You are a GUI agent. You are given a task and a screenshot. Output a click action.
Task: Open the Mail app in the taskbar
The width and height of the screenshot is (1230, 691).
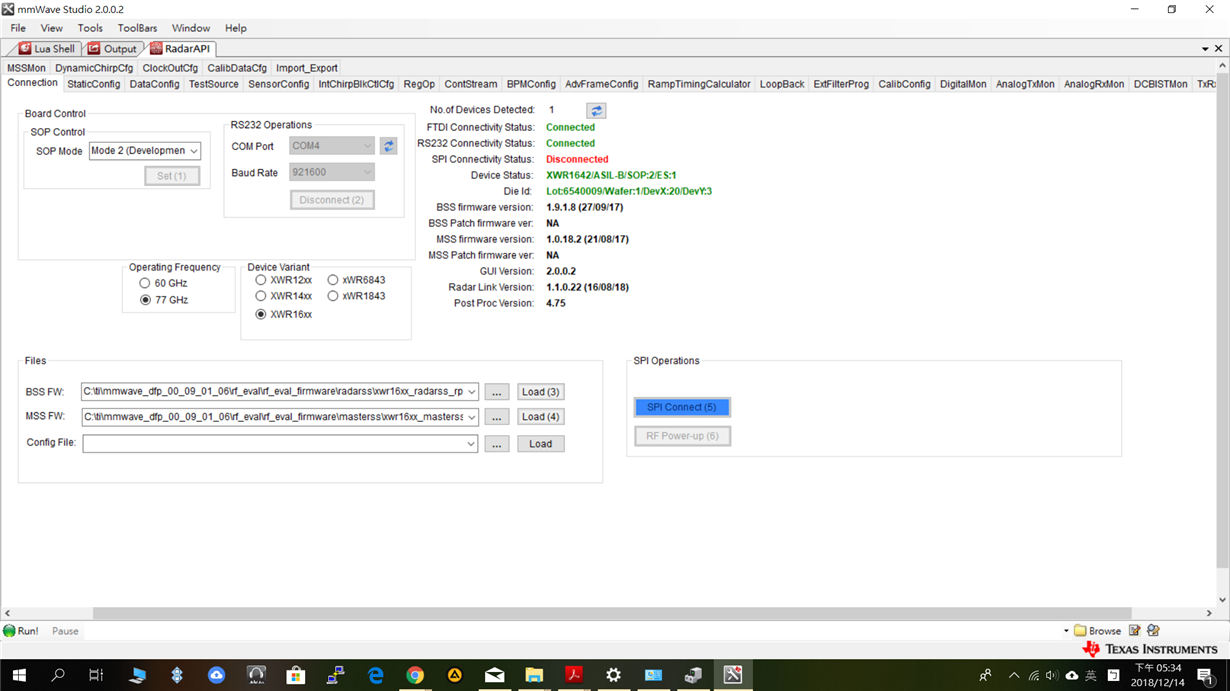(x=494, y=675)
